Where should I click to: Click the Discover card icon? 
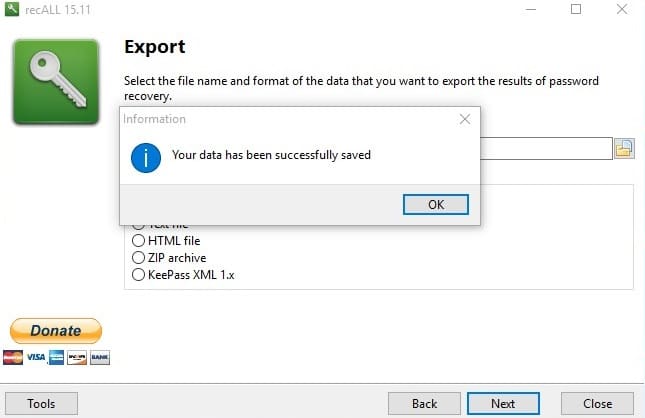(78, 357)
